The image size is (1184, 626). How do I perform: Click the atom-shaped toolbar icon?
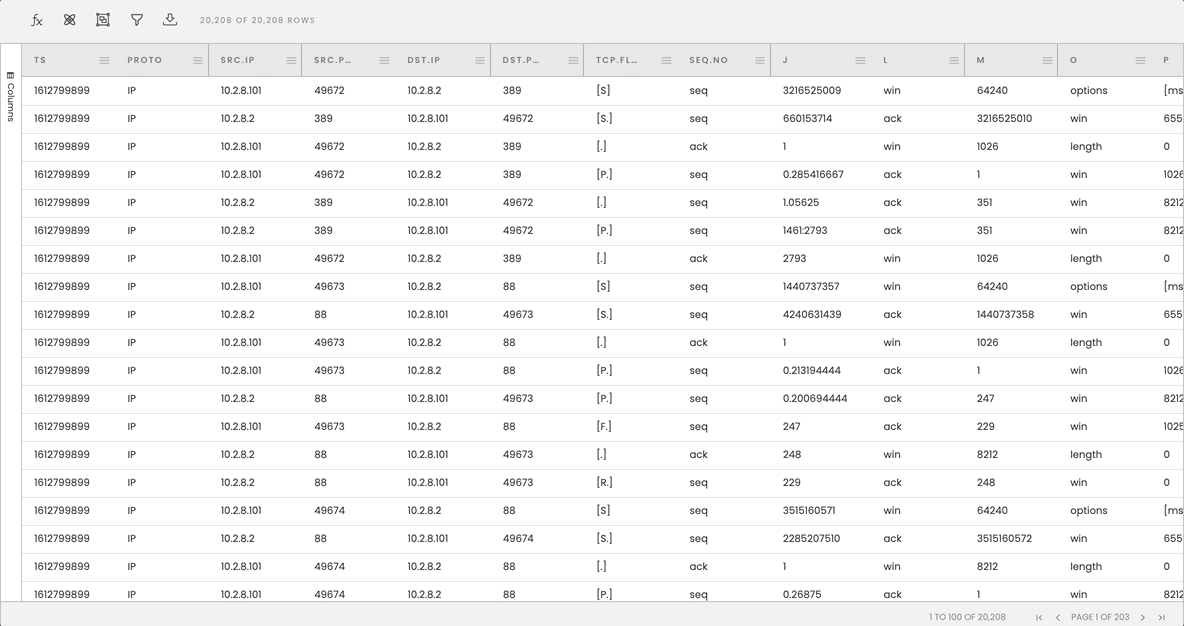coord(69,20)
